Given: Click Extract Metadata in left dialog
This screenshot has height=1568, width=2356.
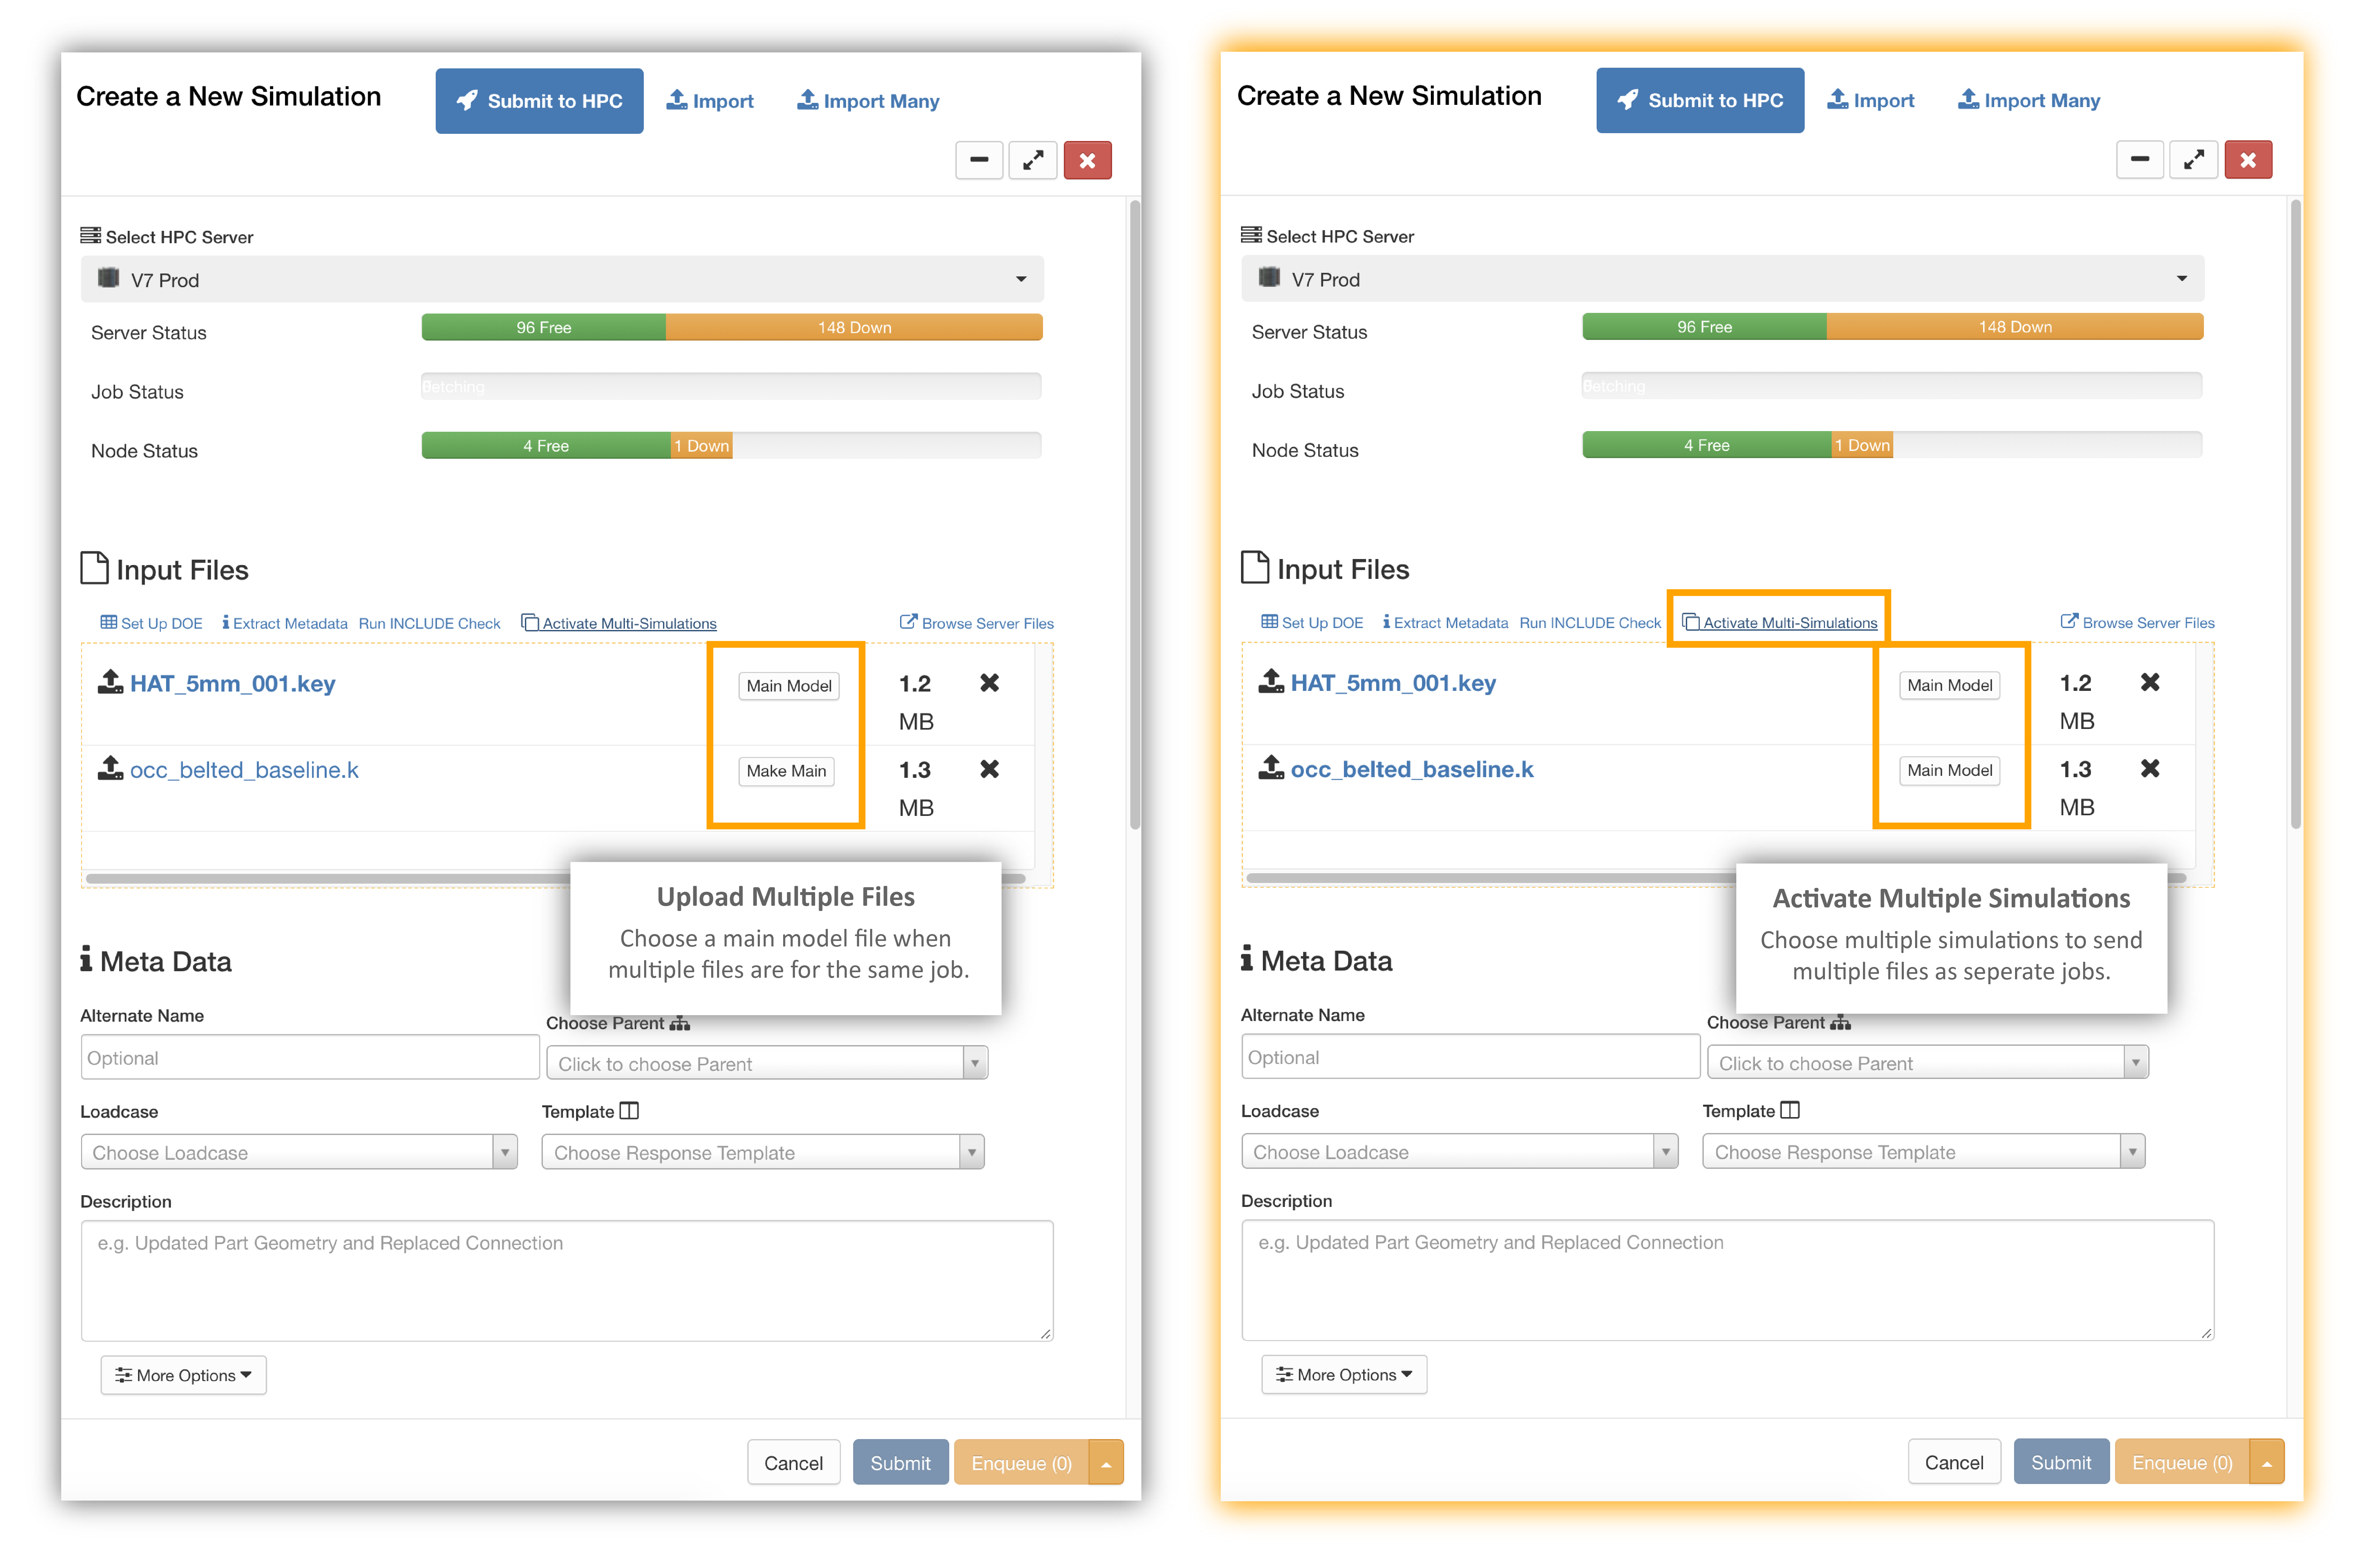Looking at the screenshot, I should pos(285,623).
